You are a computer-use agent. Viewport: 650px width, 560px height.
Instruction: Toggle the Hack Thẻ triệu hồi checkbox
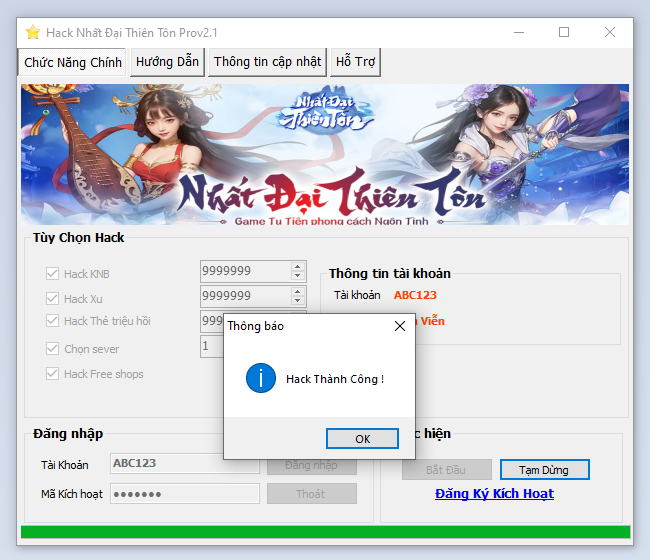coord(52,320)
